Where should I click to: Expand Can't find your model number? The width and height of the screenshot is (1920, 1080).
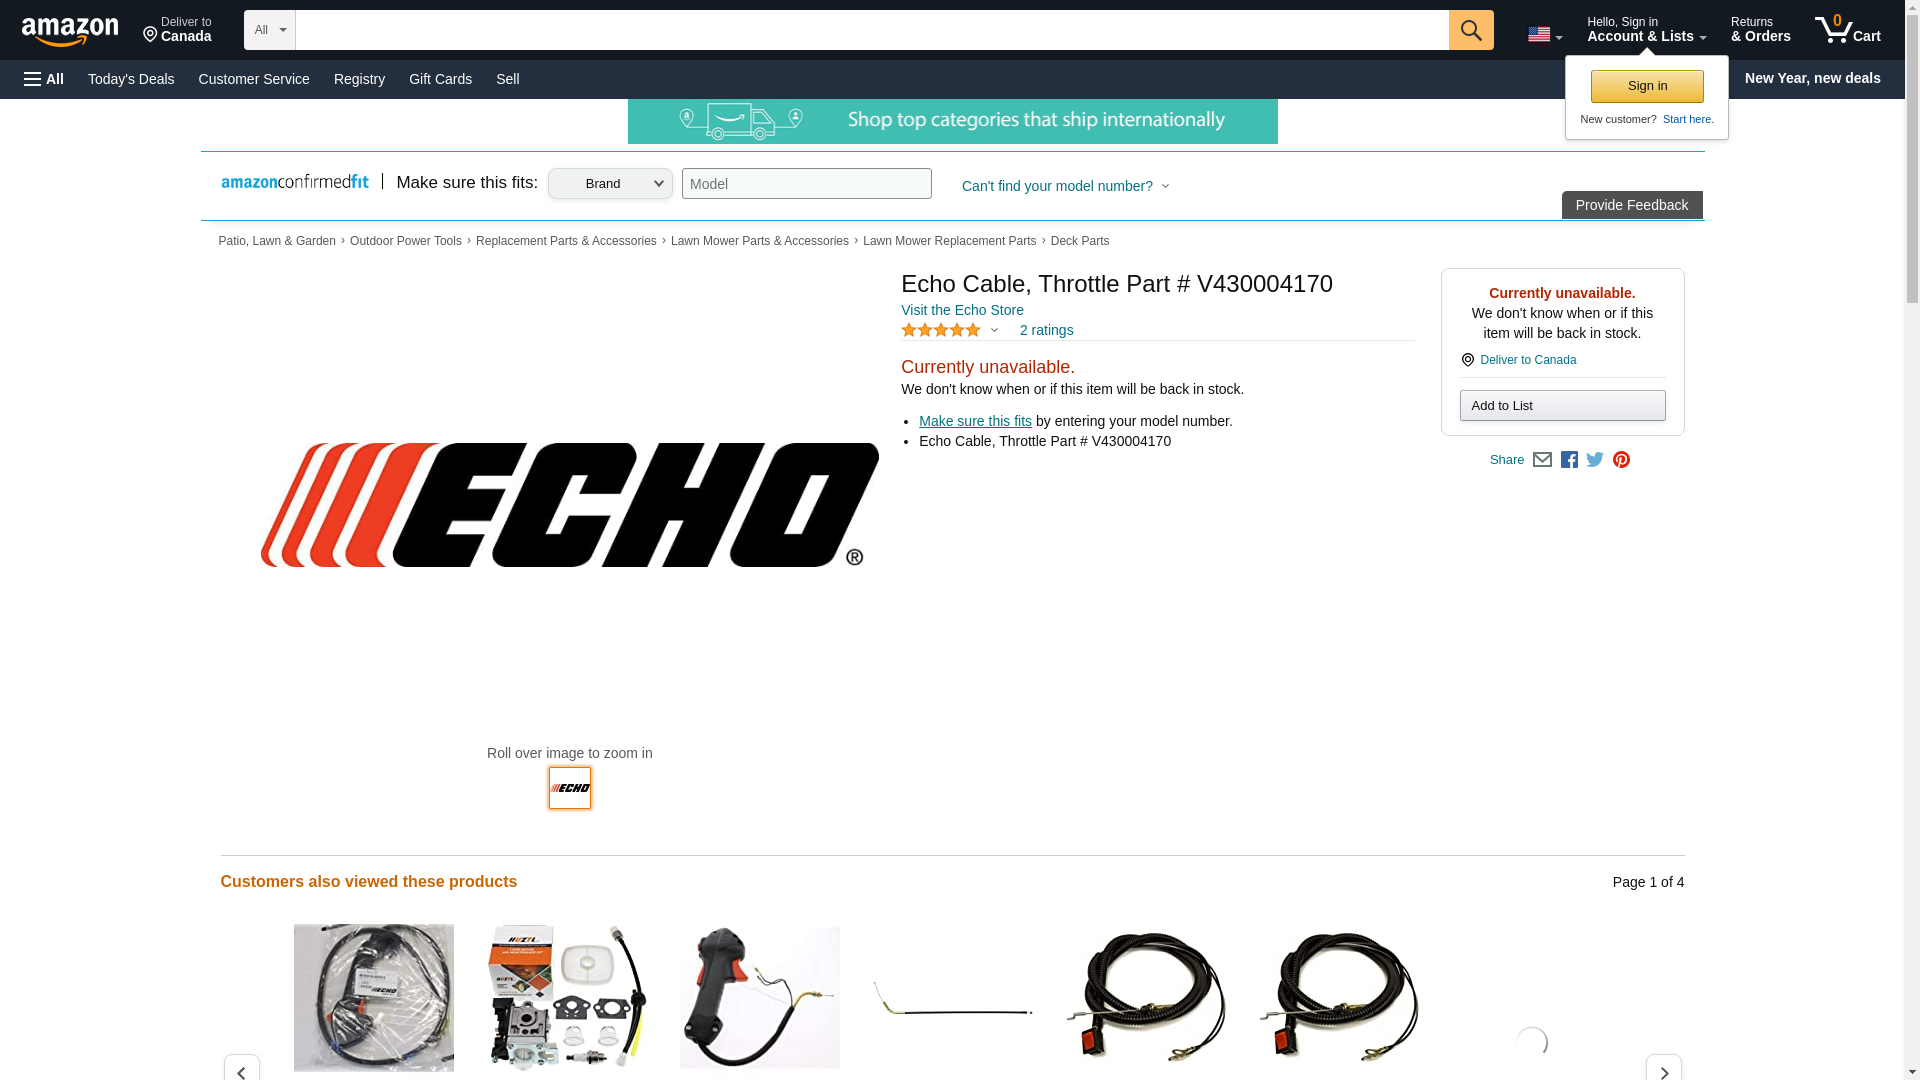point(1065,186)
